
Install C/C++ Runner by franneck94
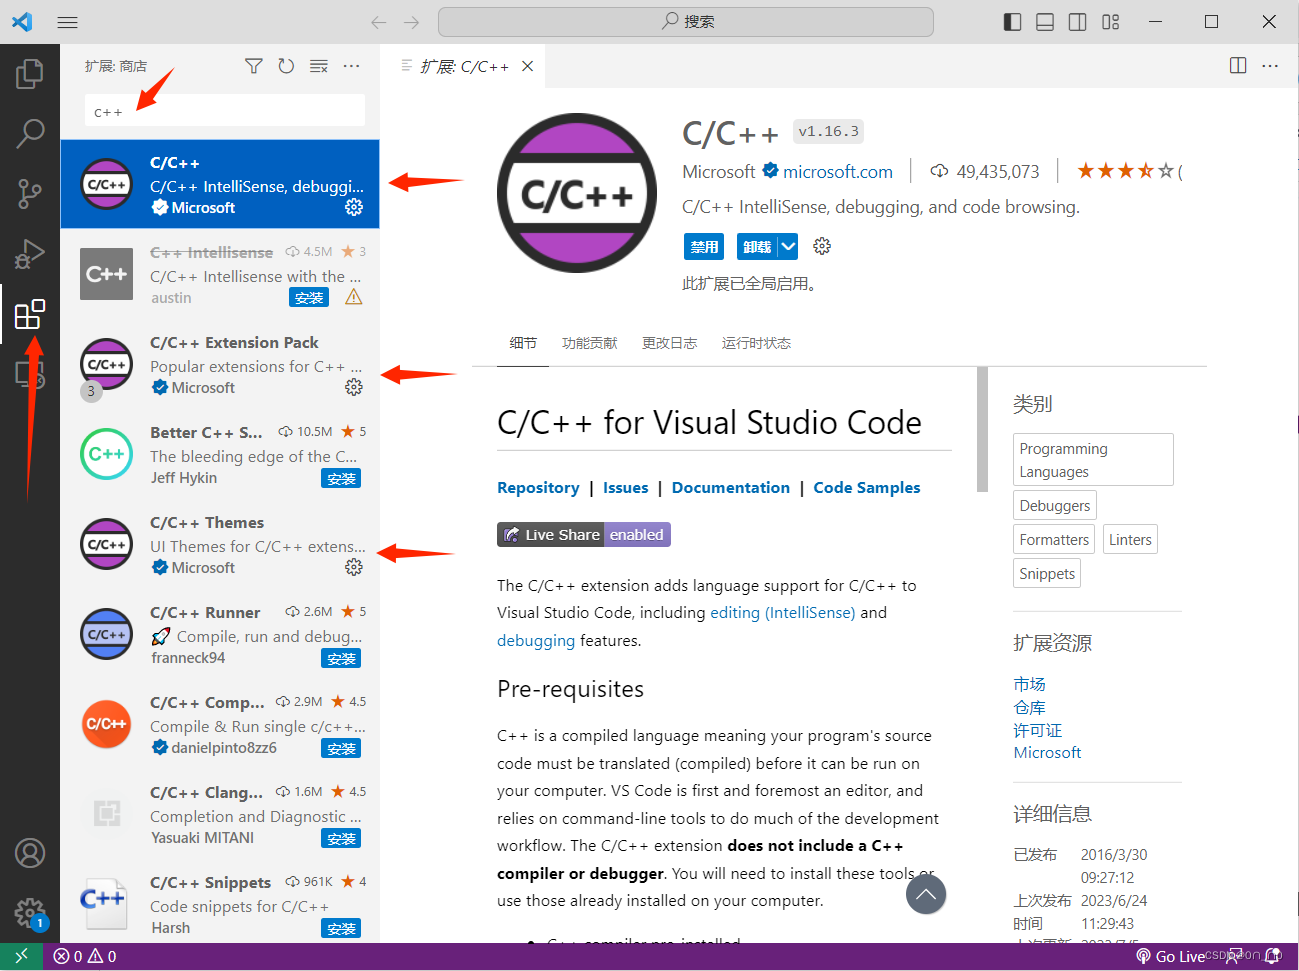click(341, 658)
